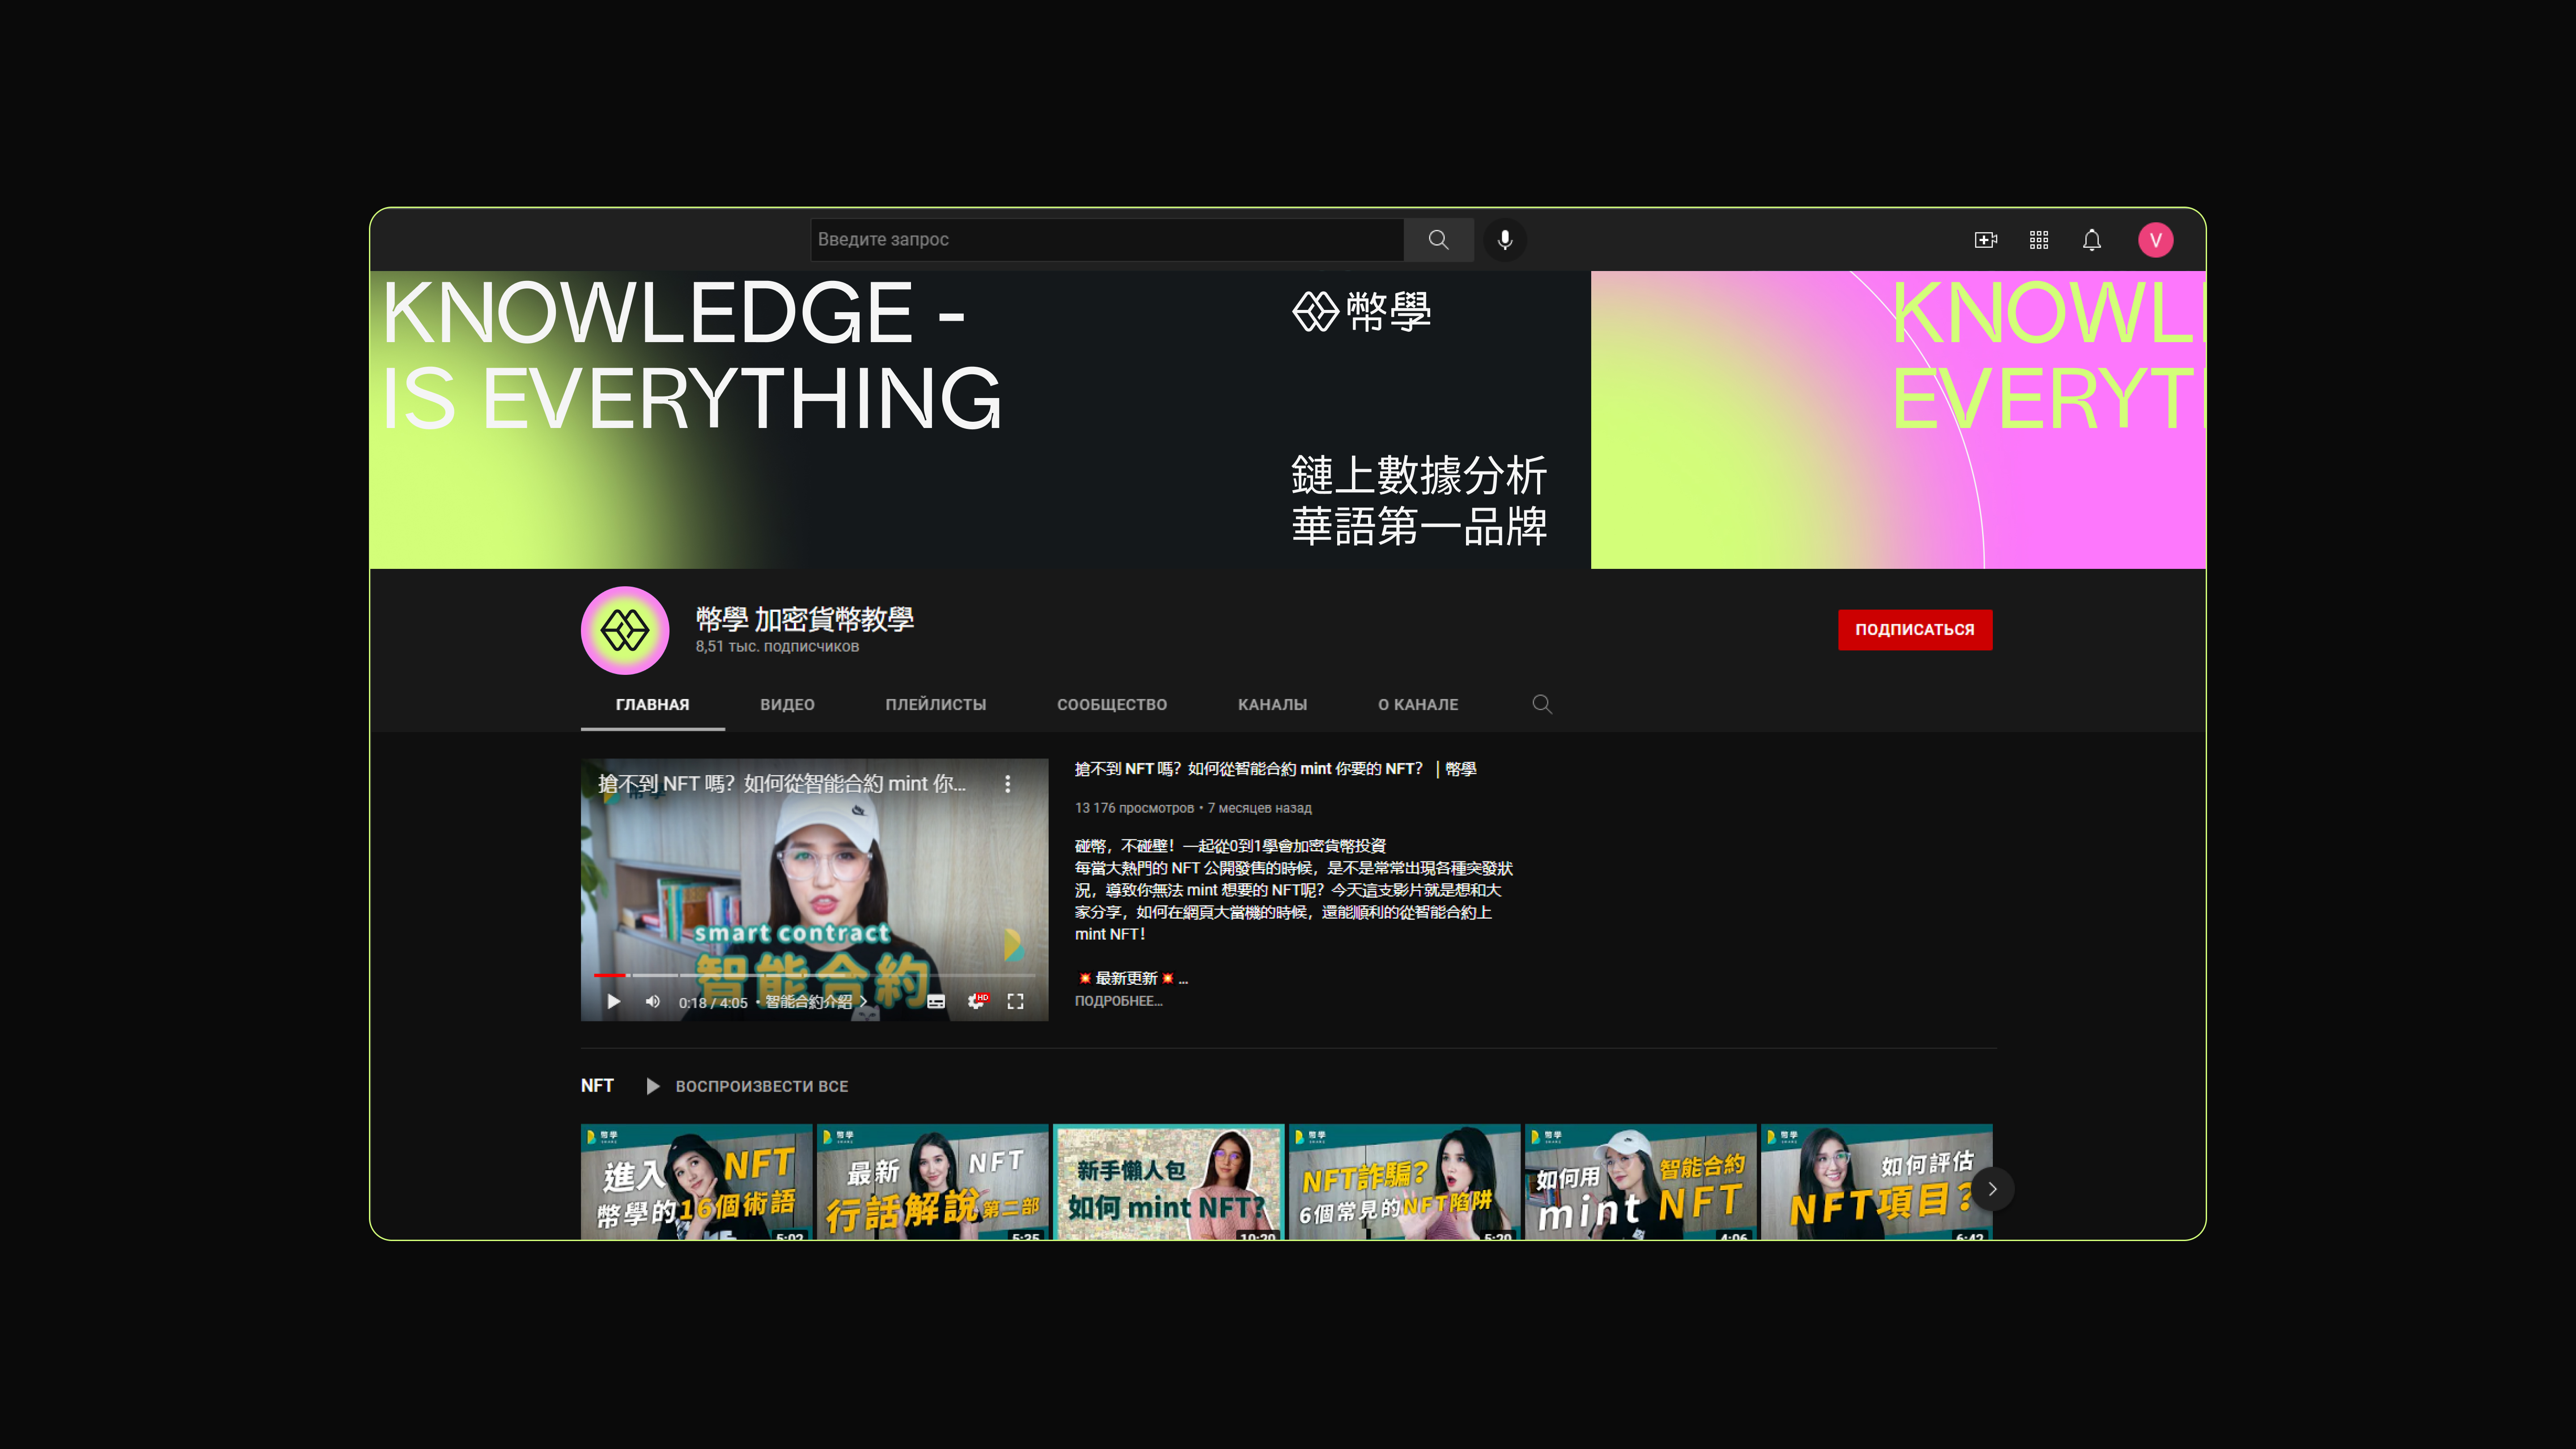Expand chapter list 智能合約介紹 chevron
This screenshot has height=1449, width=2576.
tap(863, 1001)
